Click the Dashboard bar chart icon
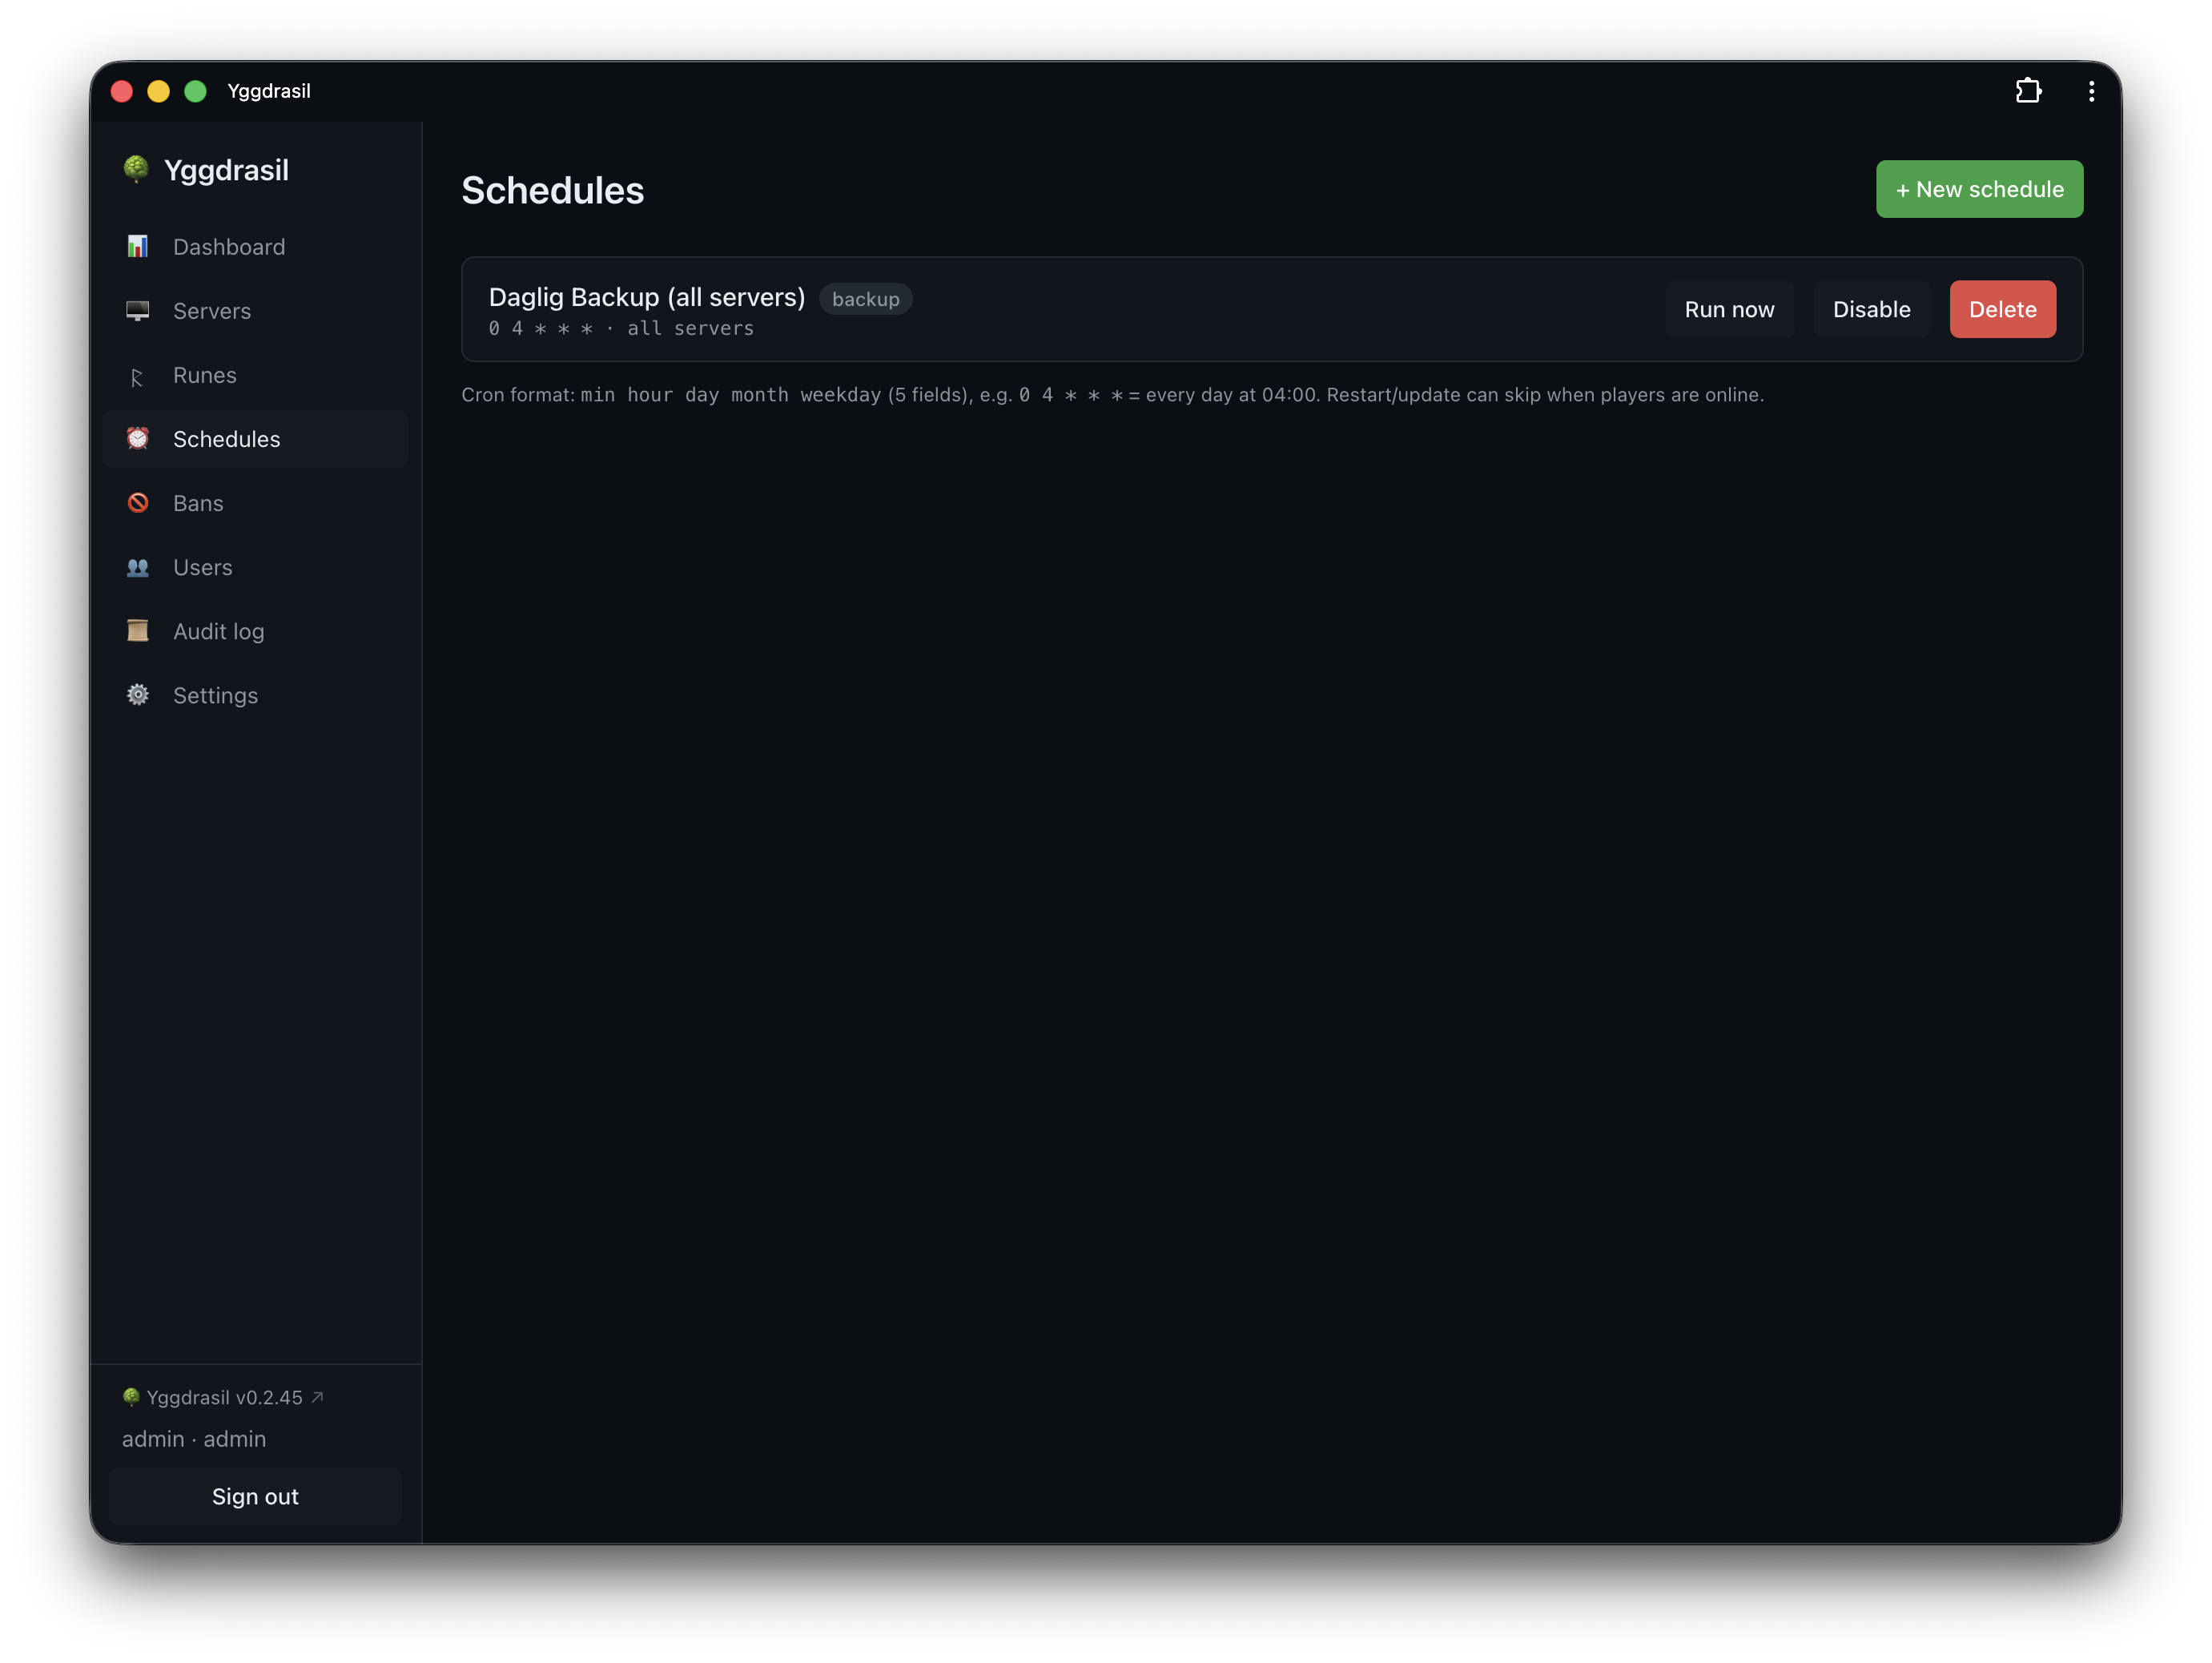This screenshot has width=2212, height=1663. tap(138, 247)
